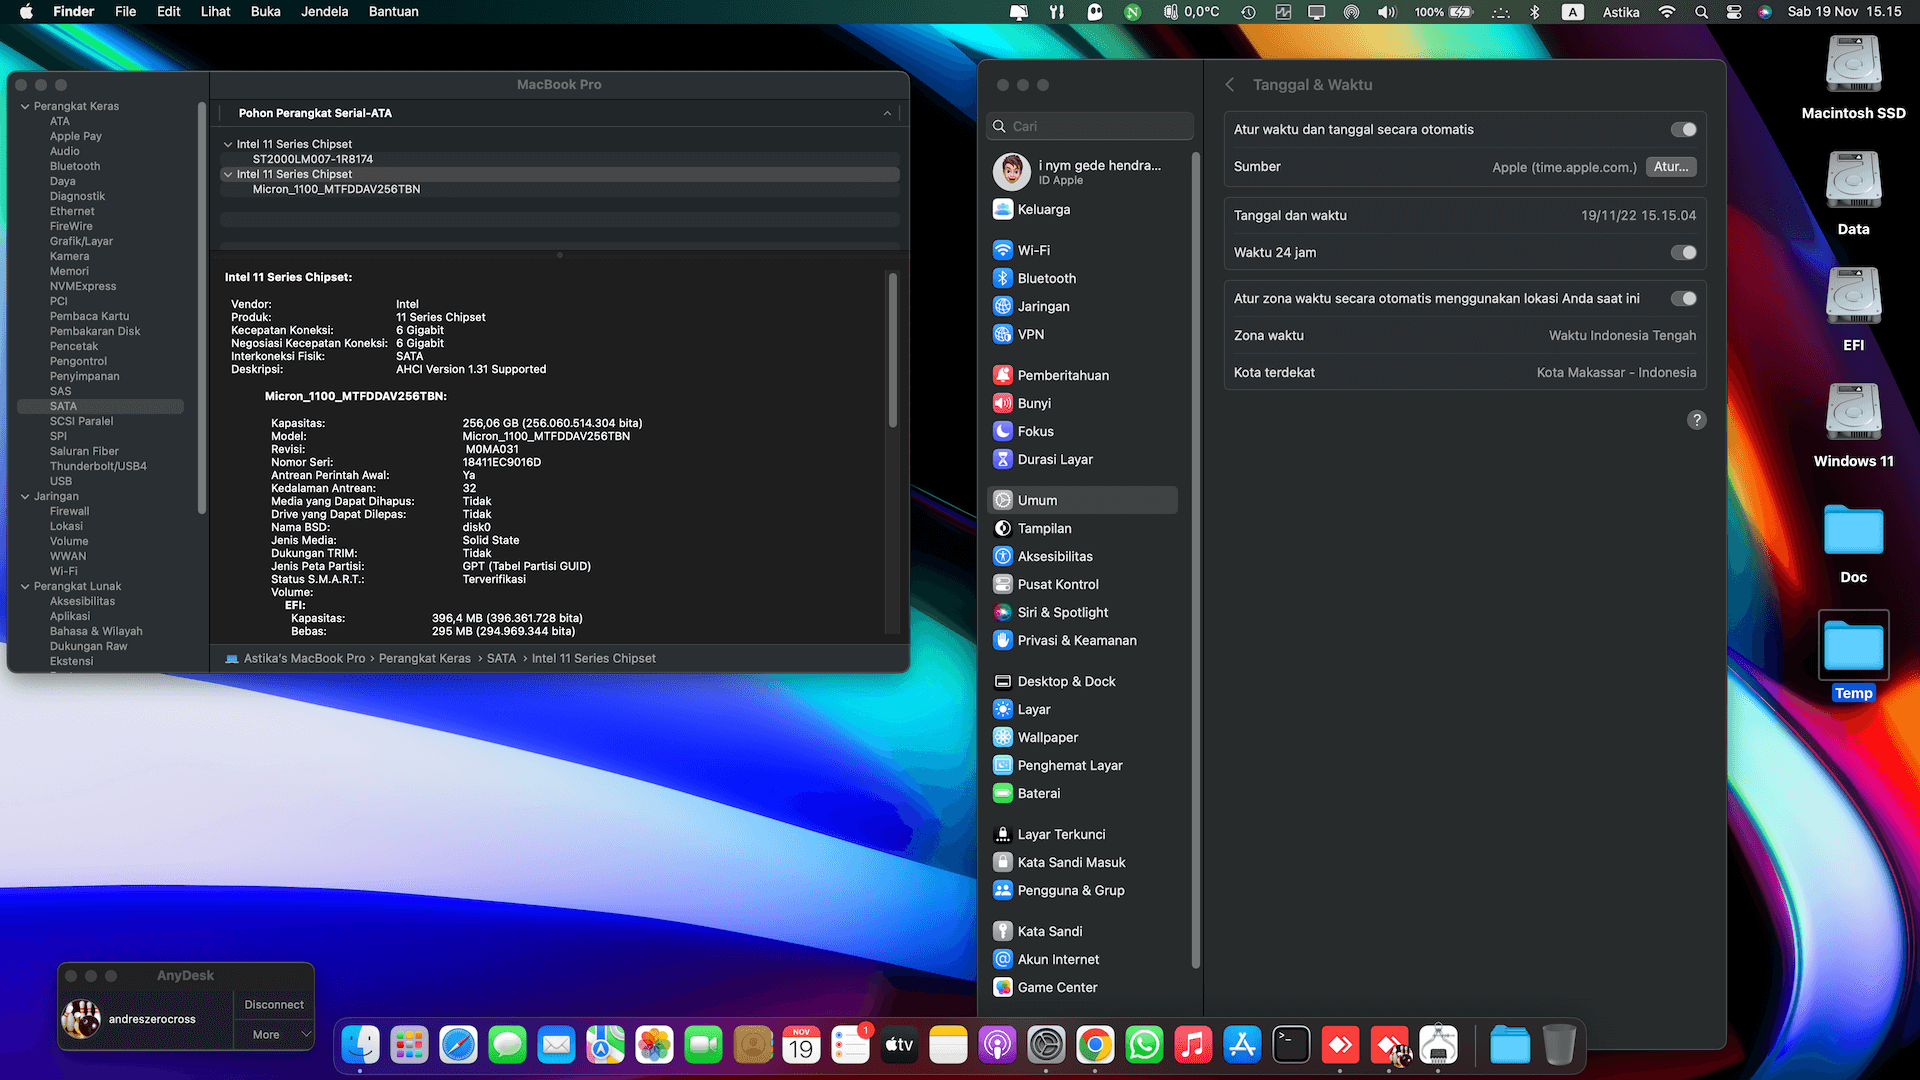Go back from Tanggal & Waktu pane
Viewport: 1920px width, 1080px height.
tap(1230, 85)
